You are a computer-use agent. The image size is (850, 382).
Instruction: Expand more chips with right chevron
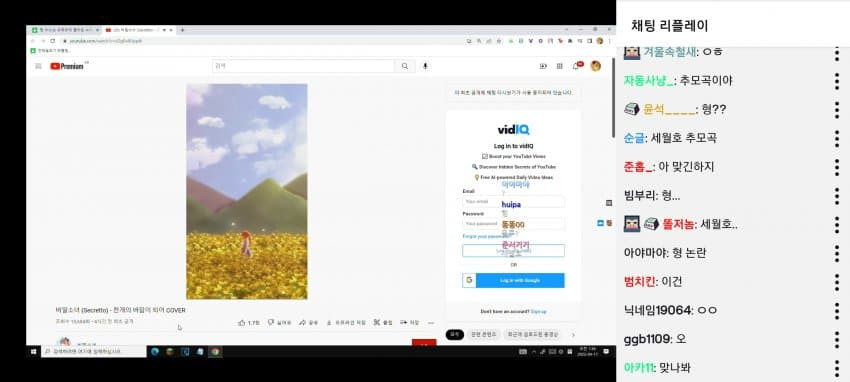click(574, 335)
